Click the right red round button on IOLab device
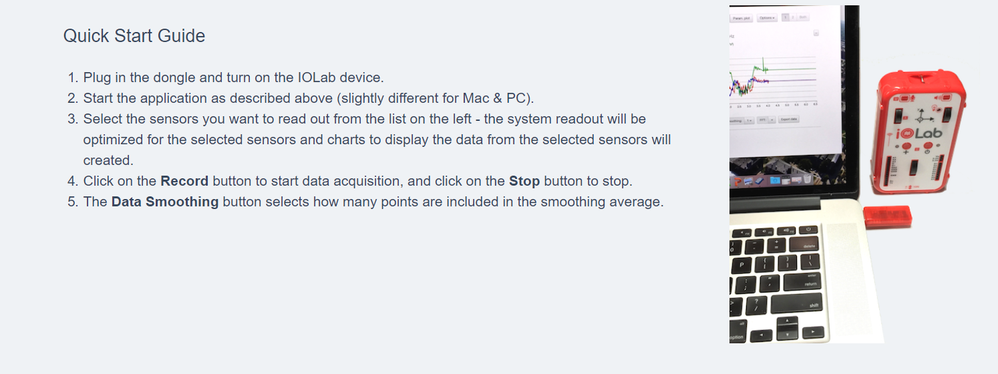998x374 pixels. pos(928,146)
